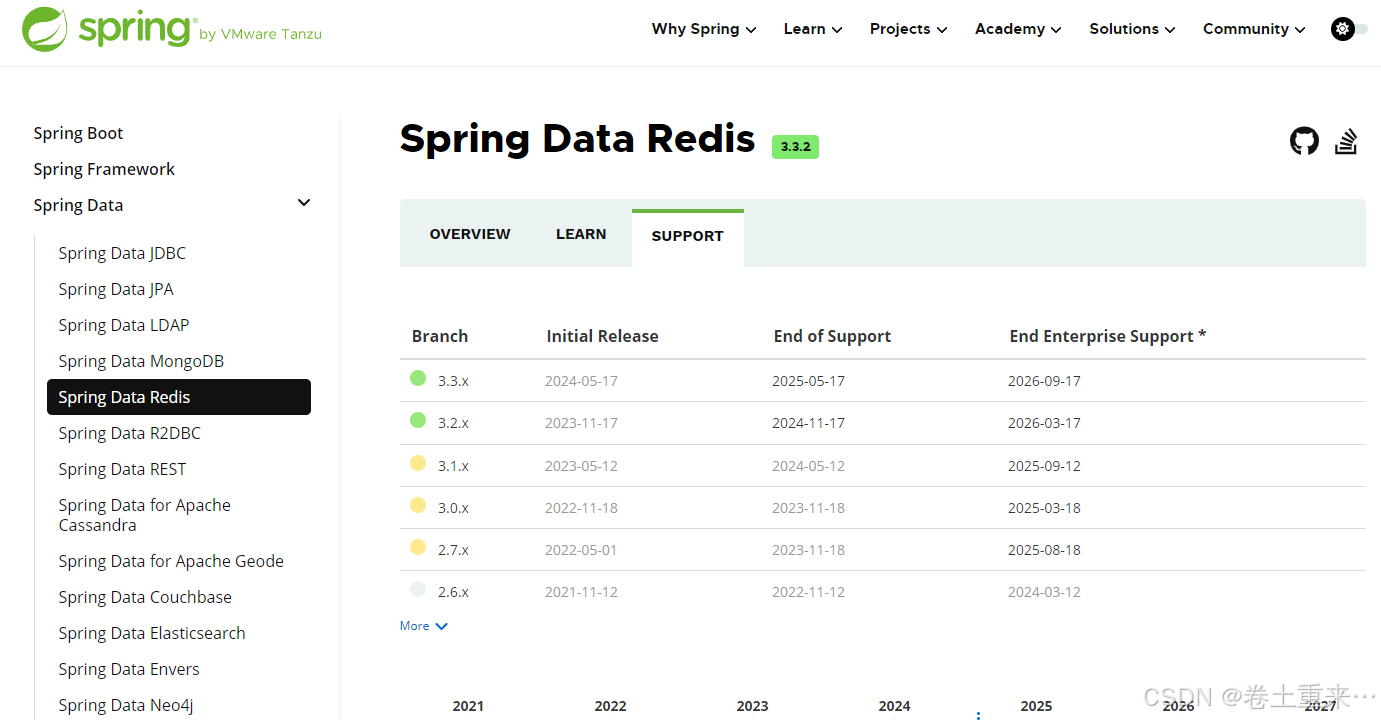The width and height of the screenshot is (1381, 720).
Task: Open the Academy dropdown menu
Action: (1018, 29)
